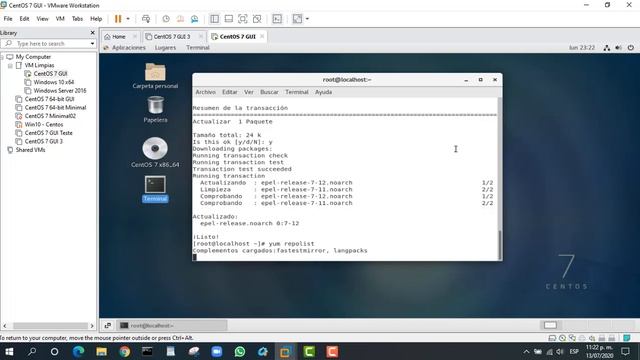Click Send Ctrl+Alt+Del toolbar icon

click(x=146, y=19)
